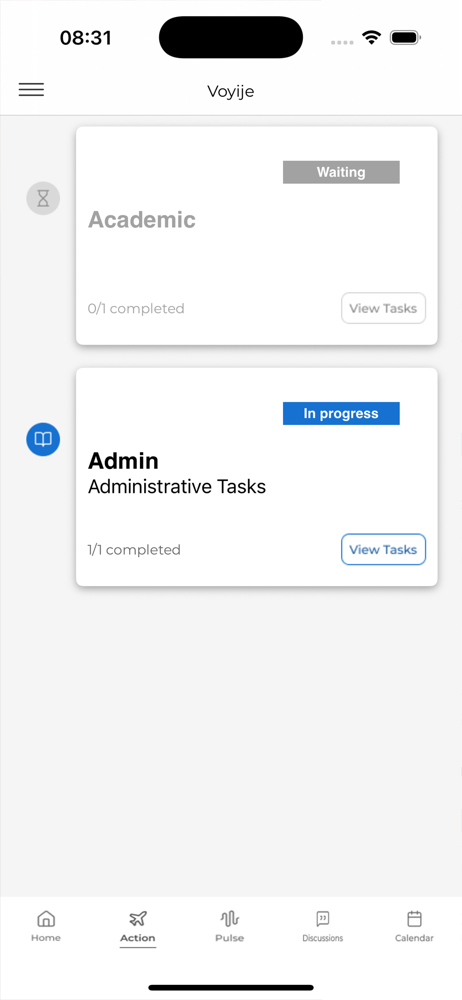
Task: Click the Voyije header title
Action: coord(230,91)
